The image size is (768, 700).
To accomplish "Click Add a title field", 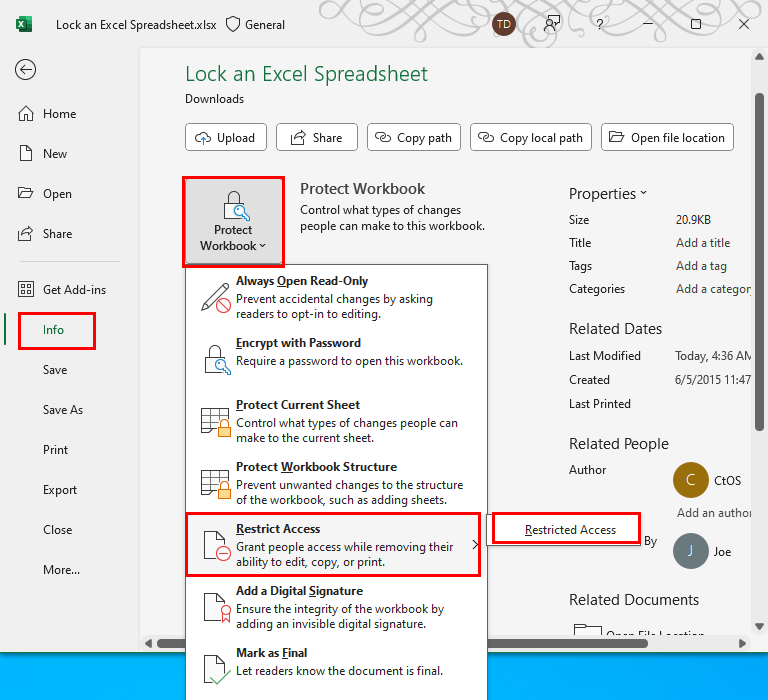I will [x=703, y=243].
